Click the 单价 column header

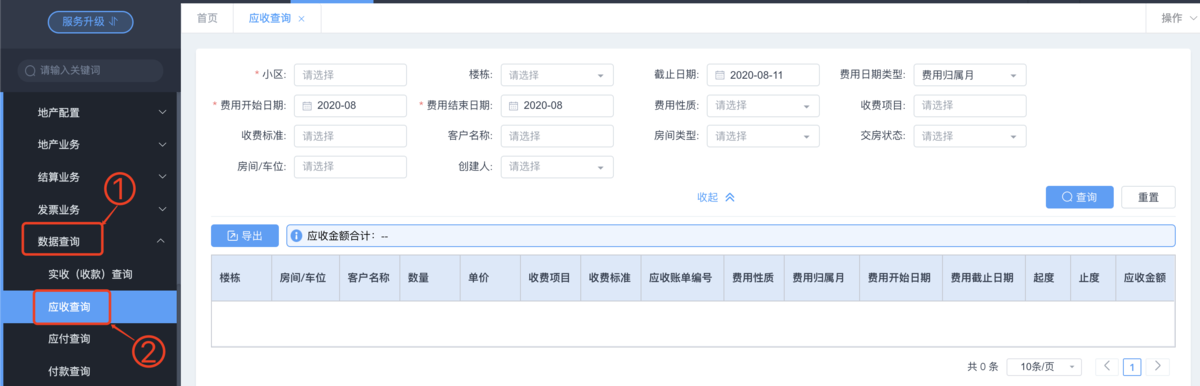(489, 278)
